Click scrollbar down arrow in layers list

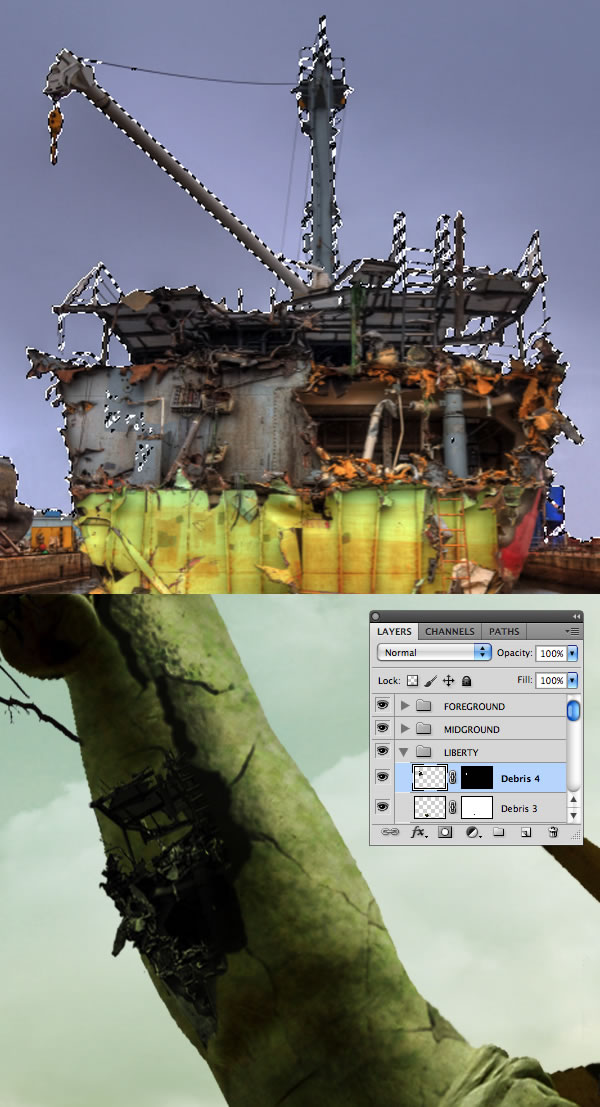point(574,815)
